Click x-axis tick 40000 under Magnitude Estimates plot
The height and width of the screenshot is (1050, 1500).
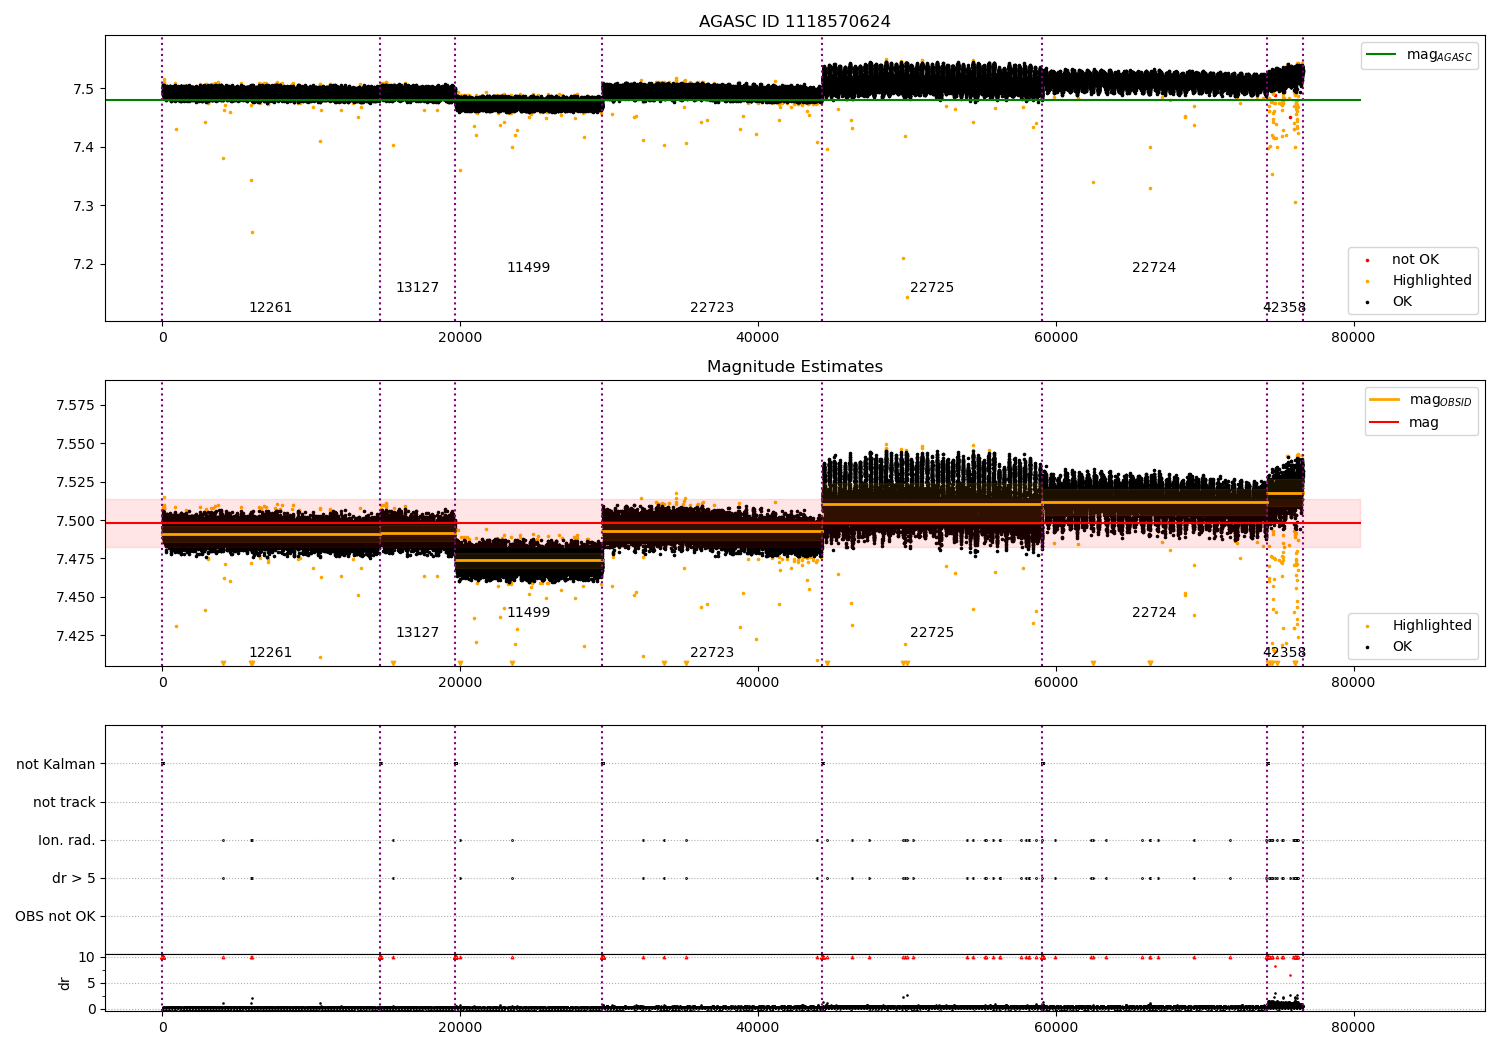758,683
